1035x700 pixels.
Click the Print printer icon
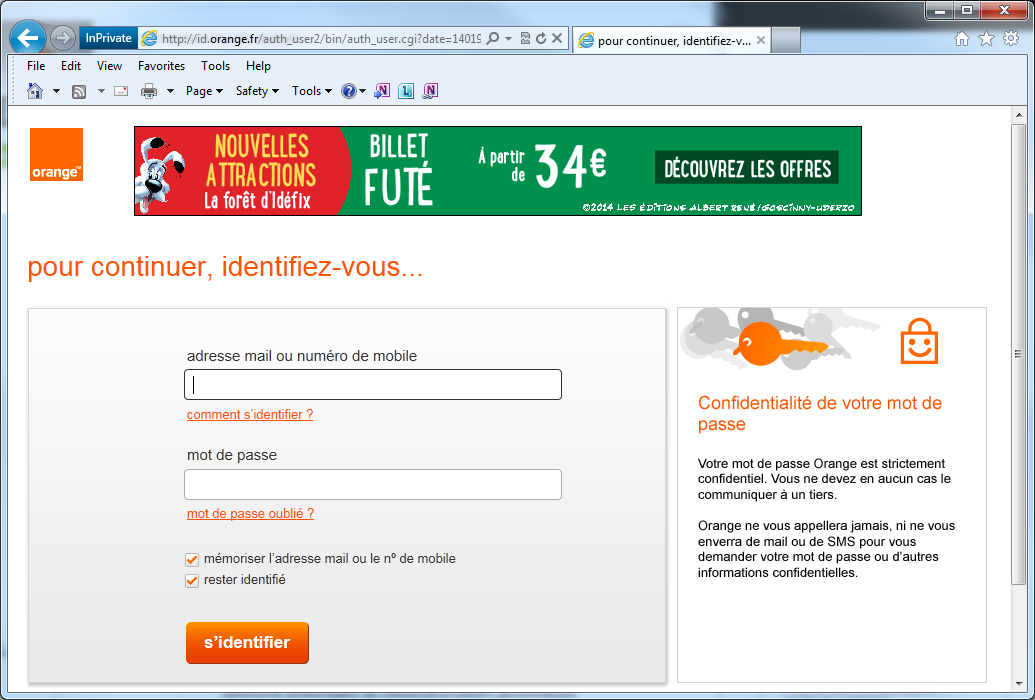tap(149, 91)
